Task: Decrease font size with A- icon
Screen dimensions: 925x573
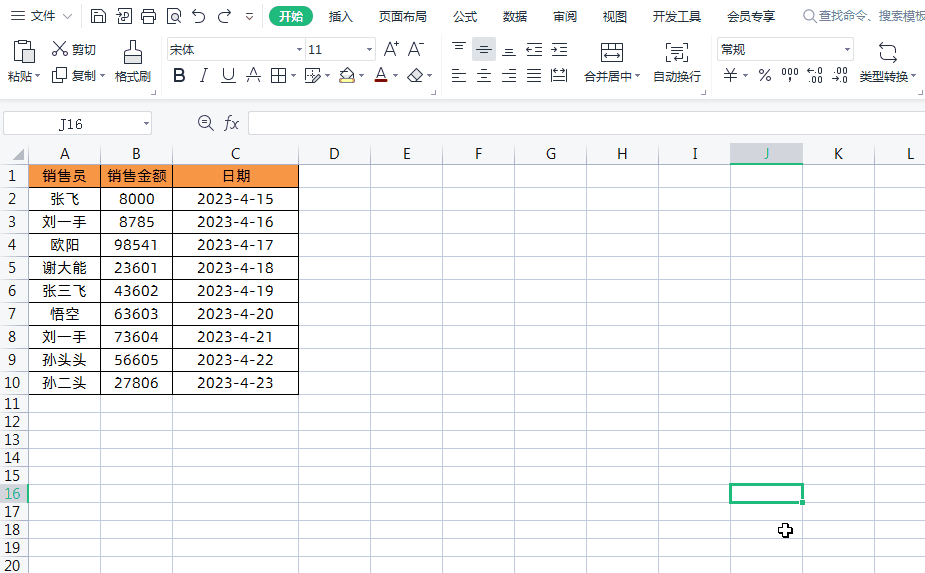Action: click(x=416, y=49)
